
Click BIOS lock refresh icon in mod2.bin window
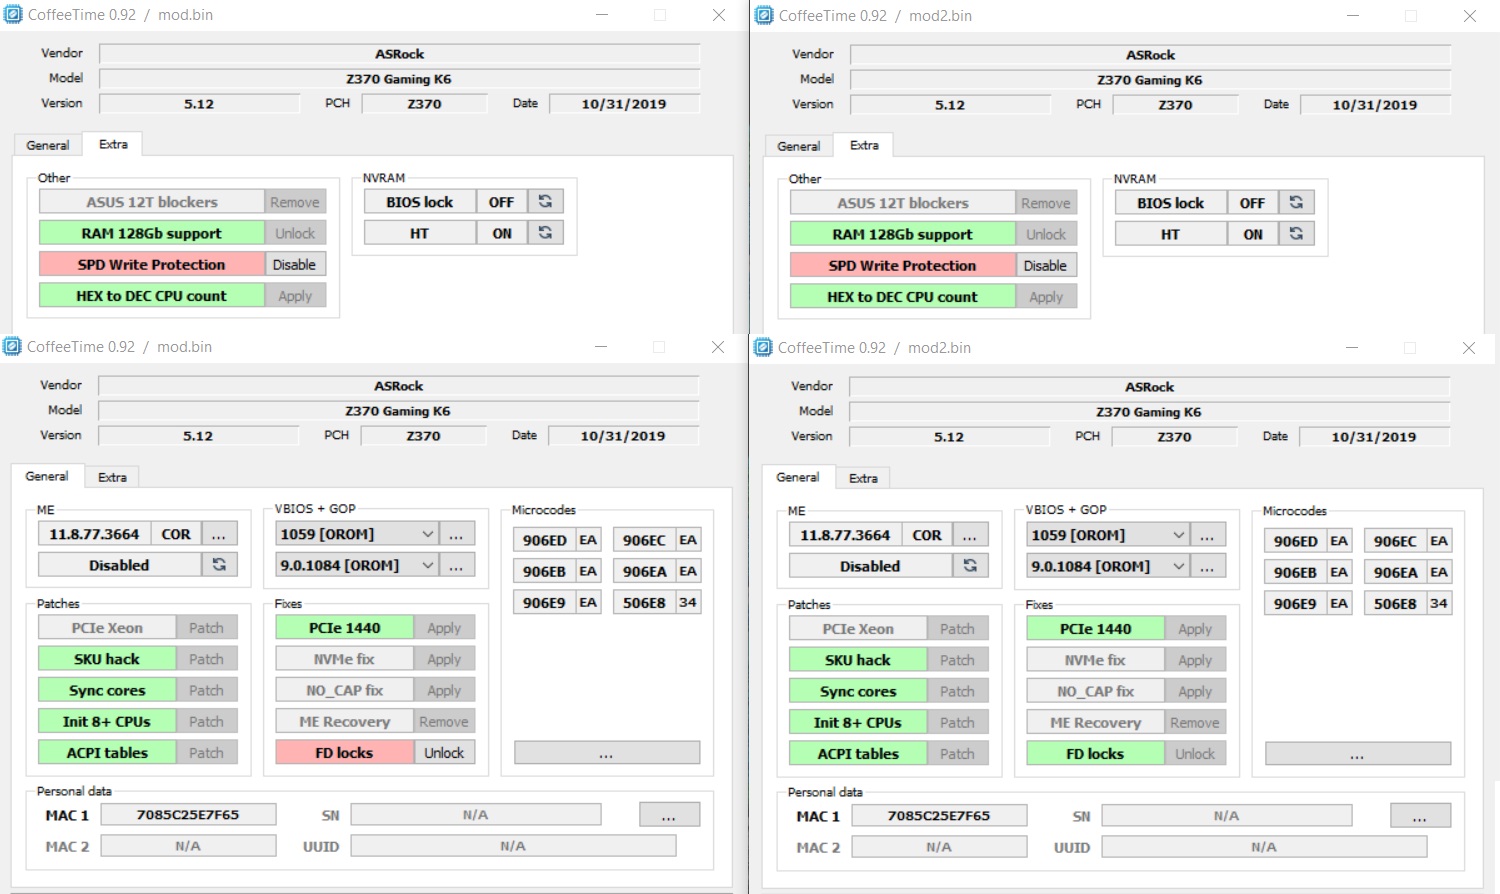point(1296,203)
